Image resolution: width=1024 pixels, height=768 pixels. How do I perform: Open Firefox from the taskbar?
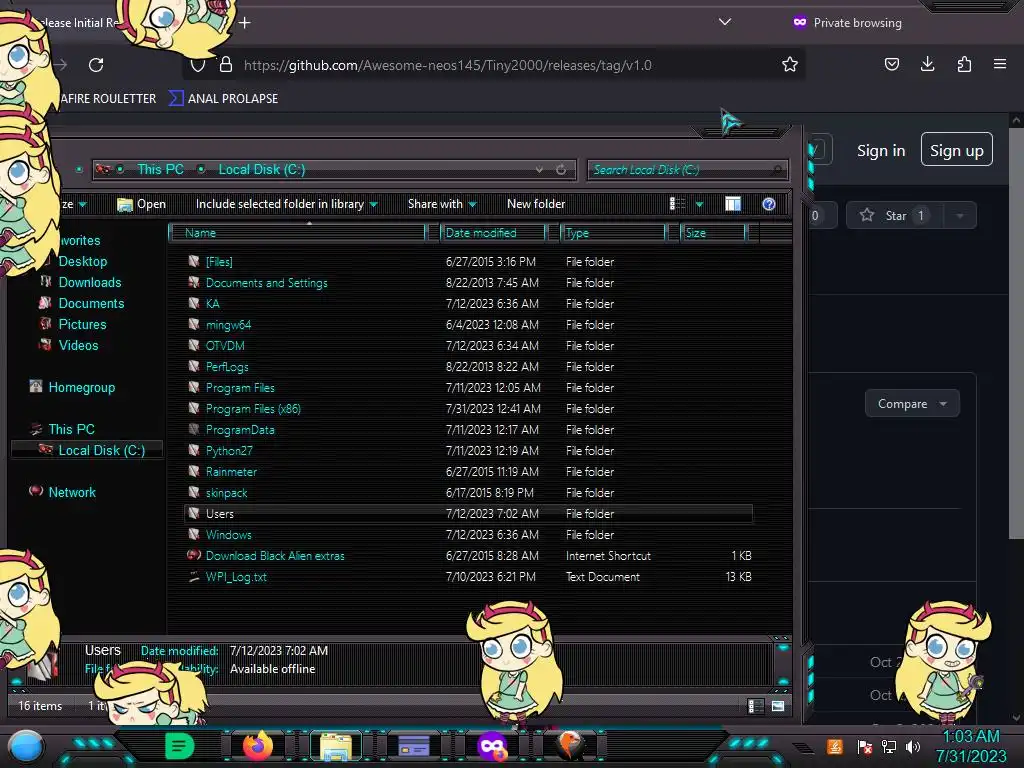pyautogui.click(x=257, y=746)
